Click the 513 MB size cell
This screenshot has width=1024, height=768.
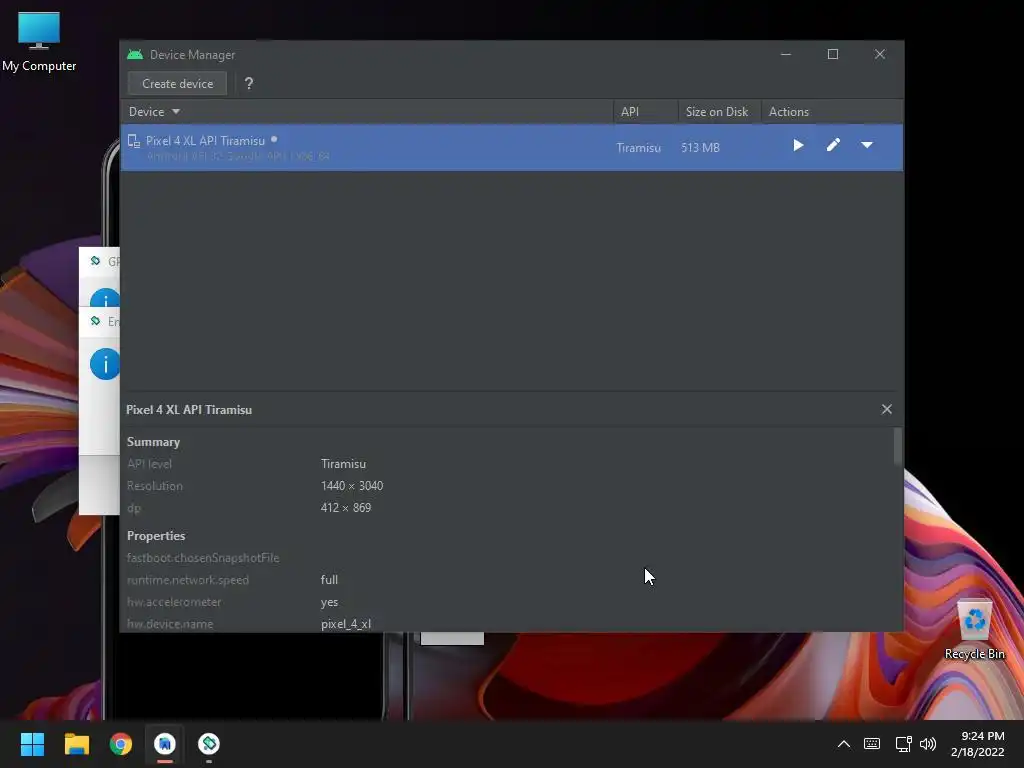click(700, 148)
